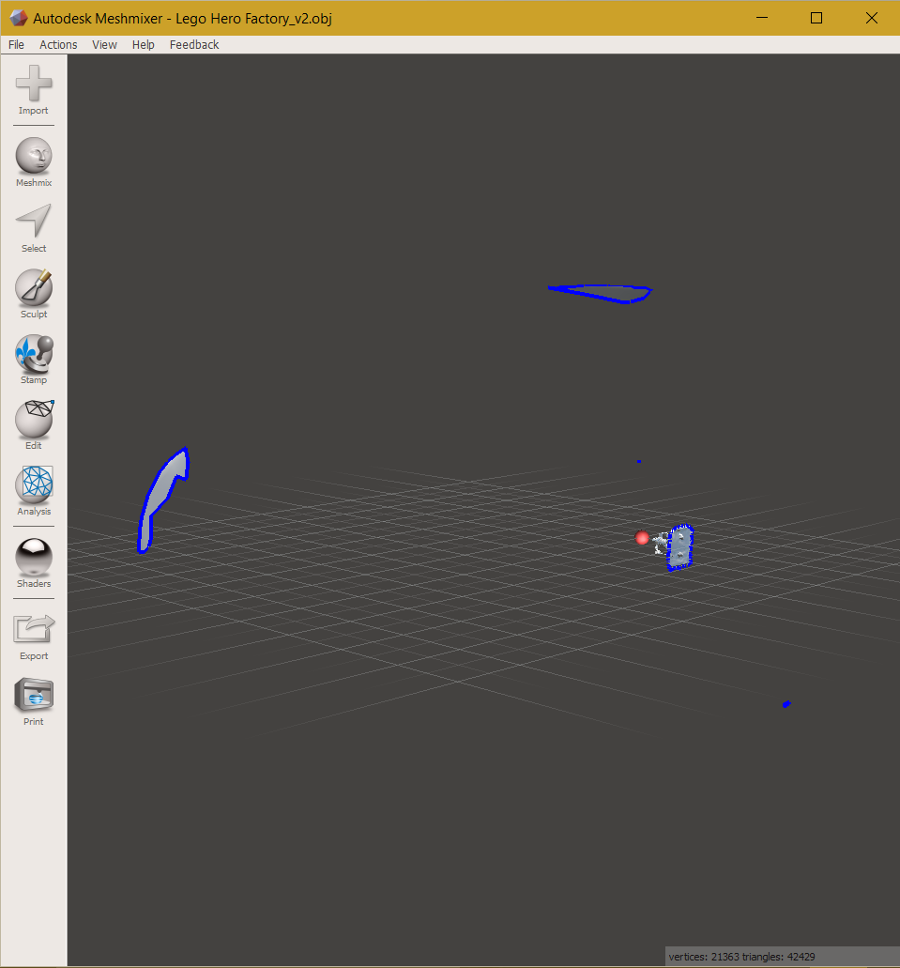
Task: Open the Edit tools panel
Action: click(34, 425)
